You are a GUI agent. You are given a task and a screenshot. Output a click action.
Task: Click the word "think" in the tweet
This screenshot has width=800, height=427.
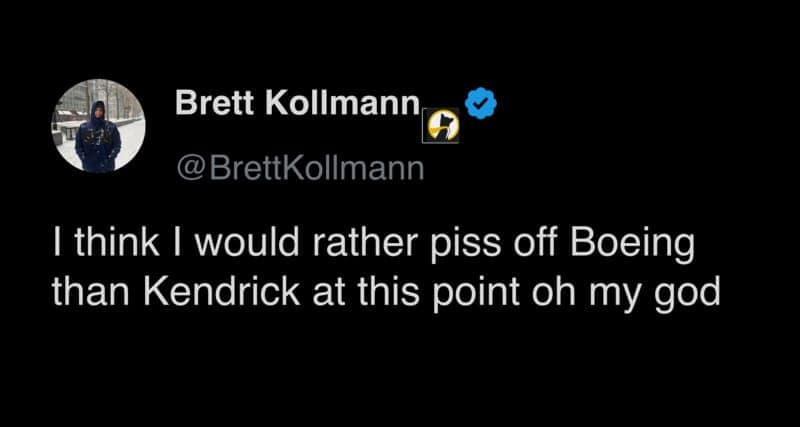108,245
